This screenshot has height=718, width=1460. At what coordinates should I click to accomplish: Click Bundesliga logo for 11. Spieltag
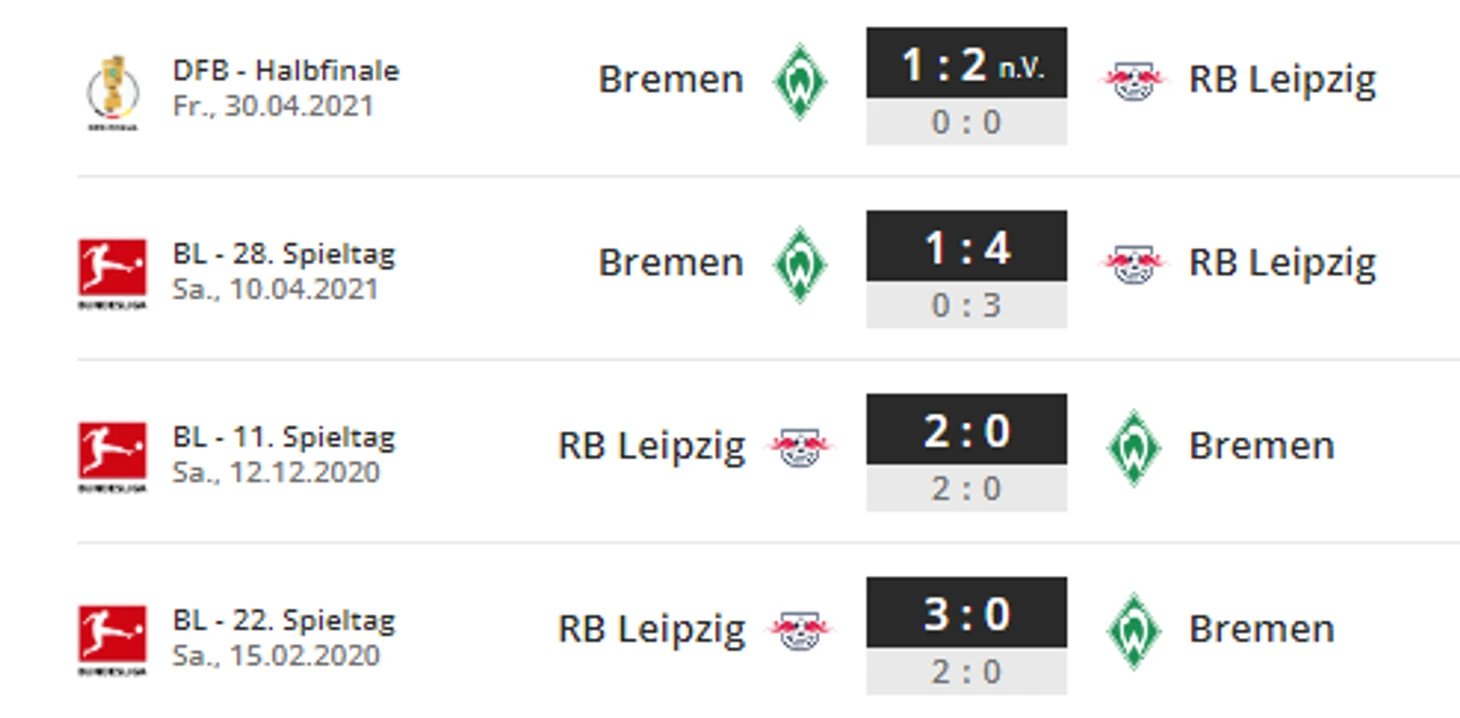pyautogui.click(x=112, y=453)
